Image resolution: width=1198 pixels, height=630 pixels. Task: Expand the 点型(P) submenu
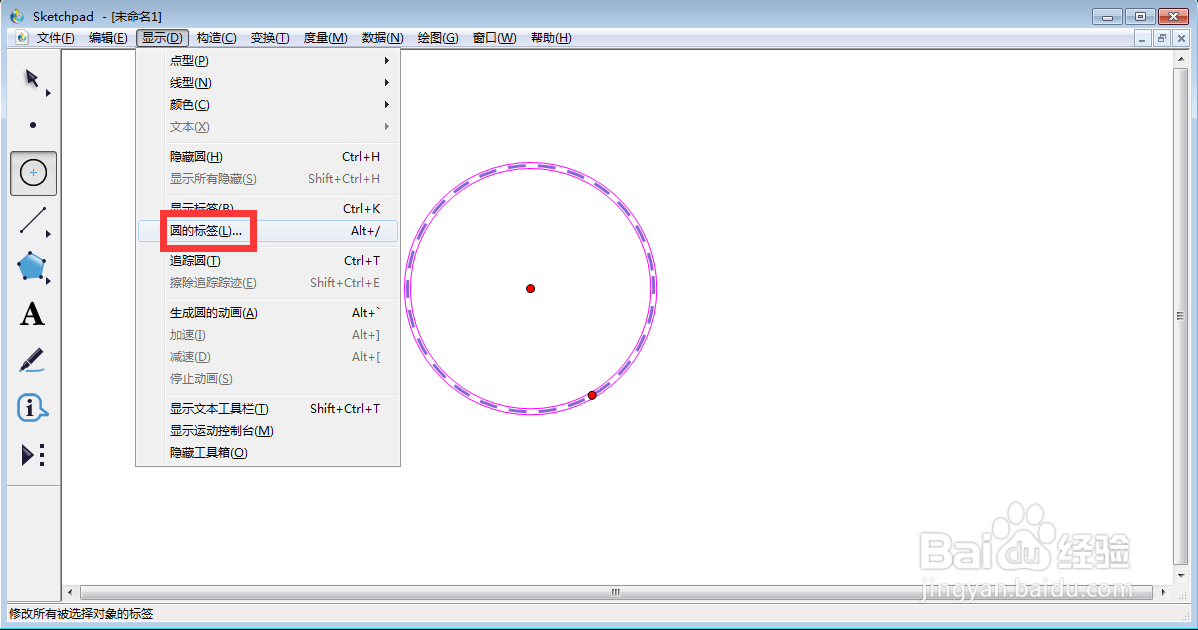[x=268, y=60]
